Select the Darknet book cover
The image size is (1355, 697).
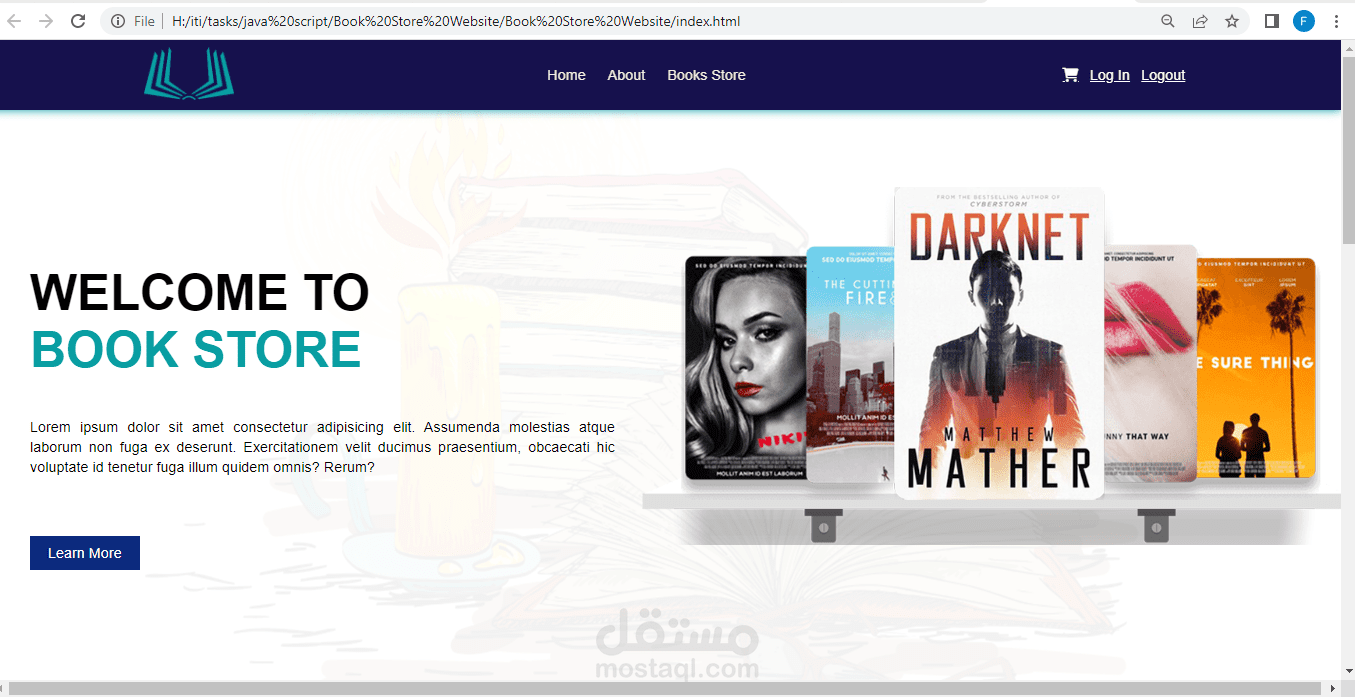click(x=999, y=343)
